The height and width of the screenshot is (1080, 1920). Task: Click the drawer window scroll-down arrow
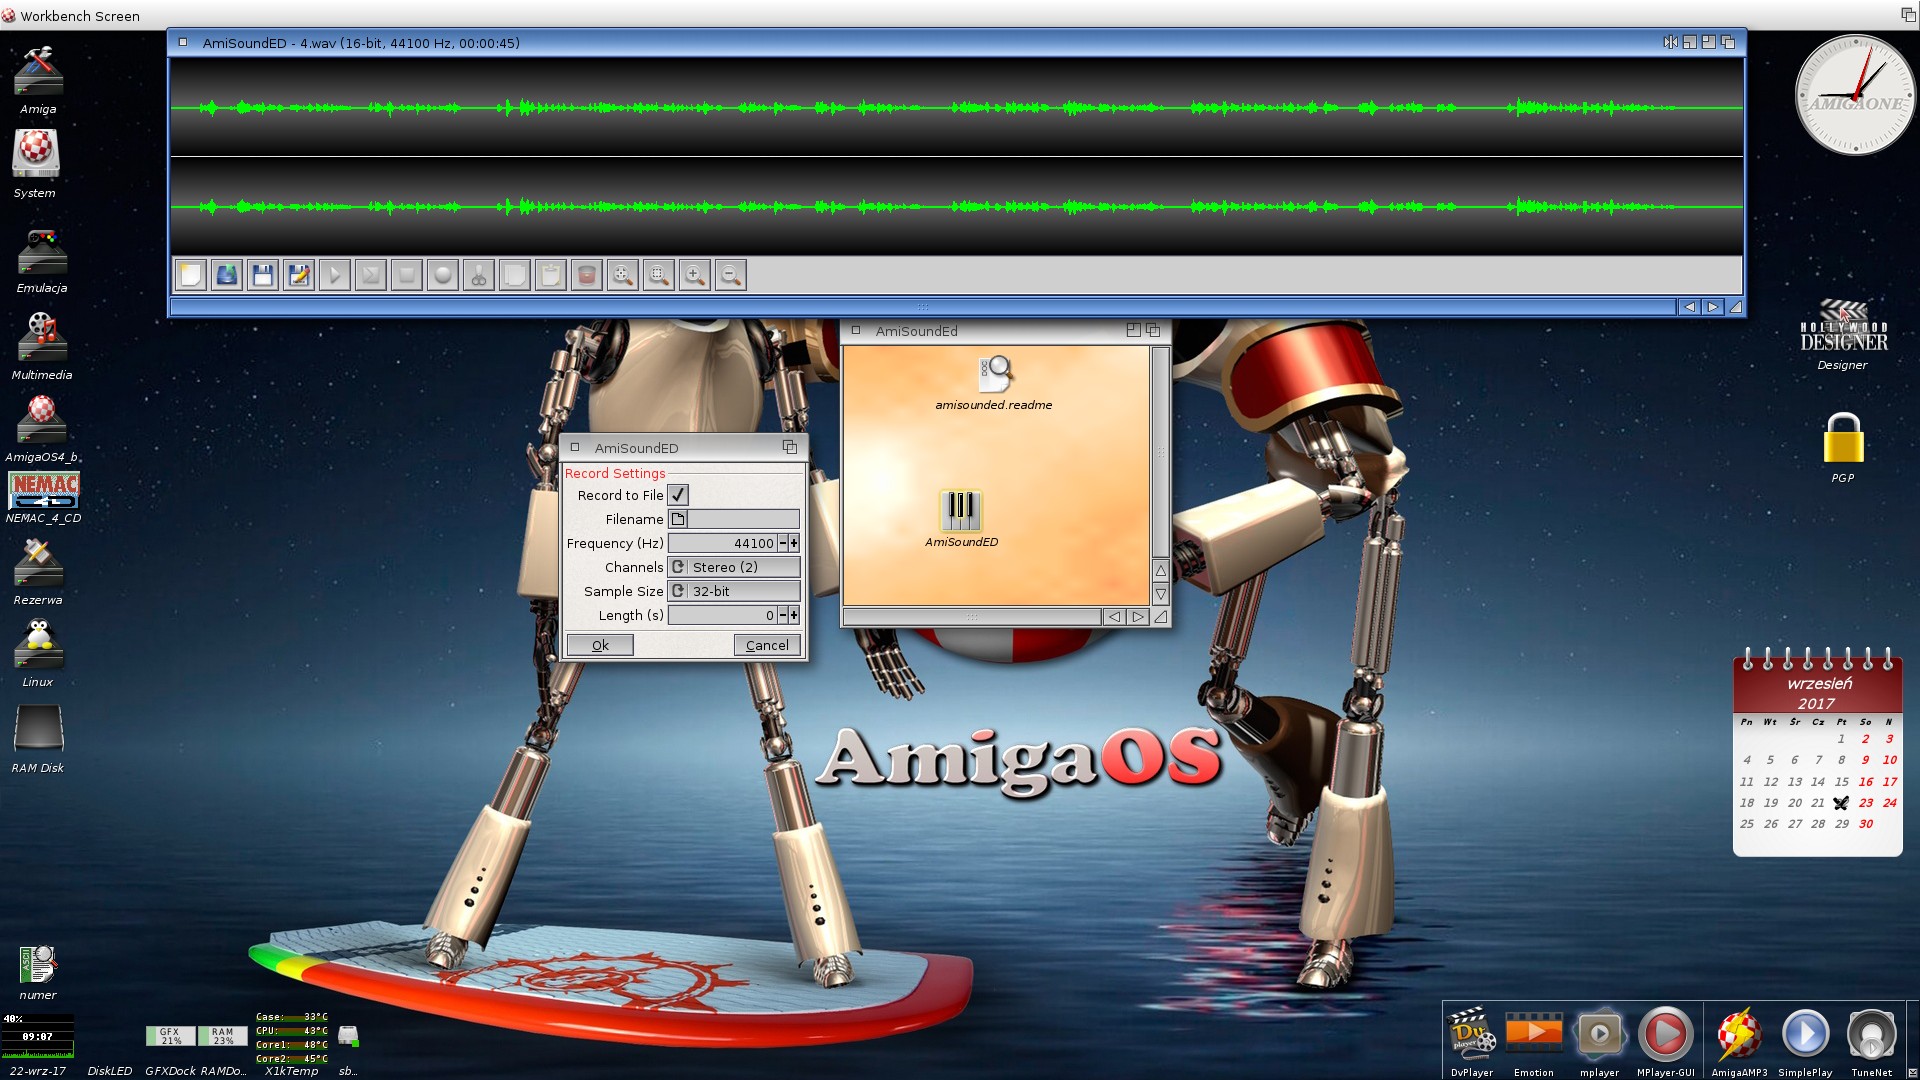click(x=1161, y=594)
